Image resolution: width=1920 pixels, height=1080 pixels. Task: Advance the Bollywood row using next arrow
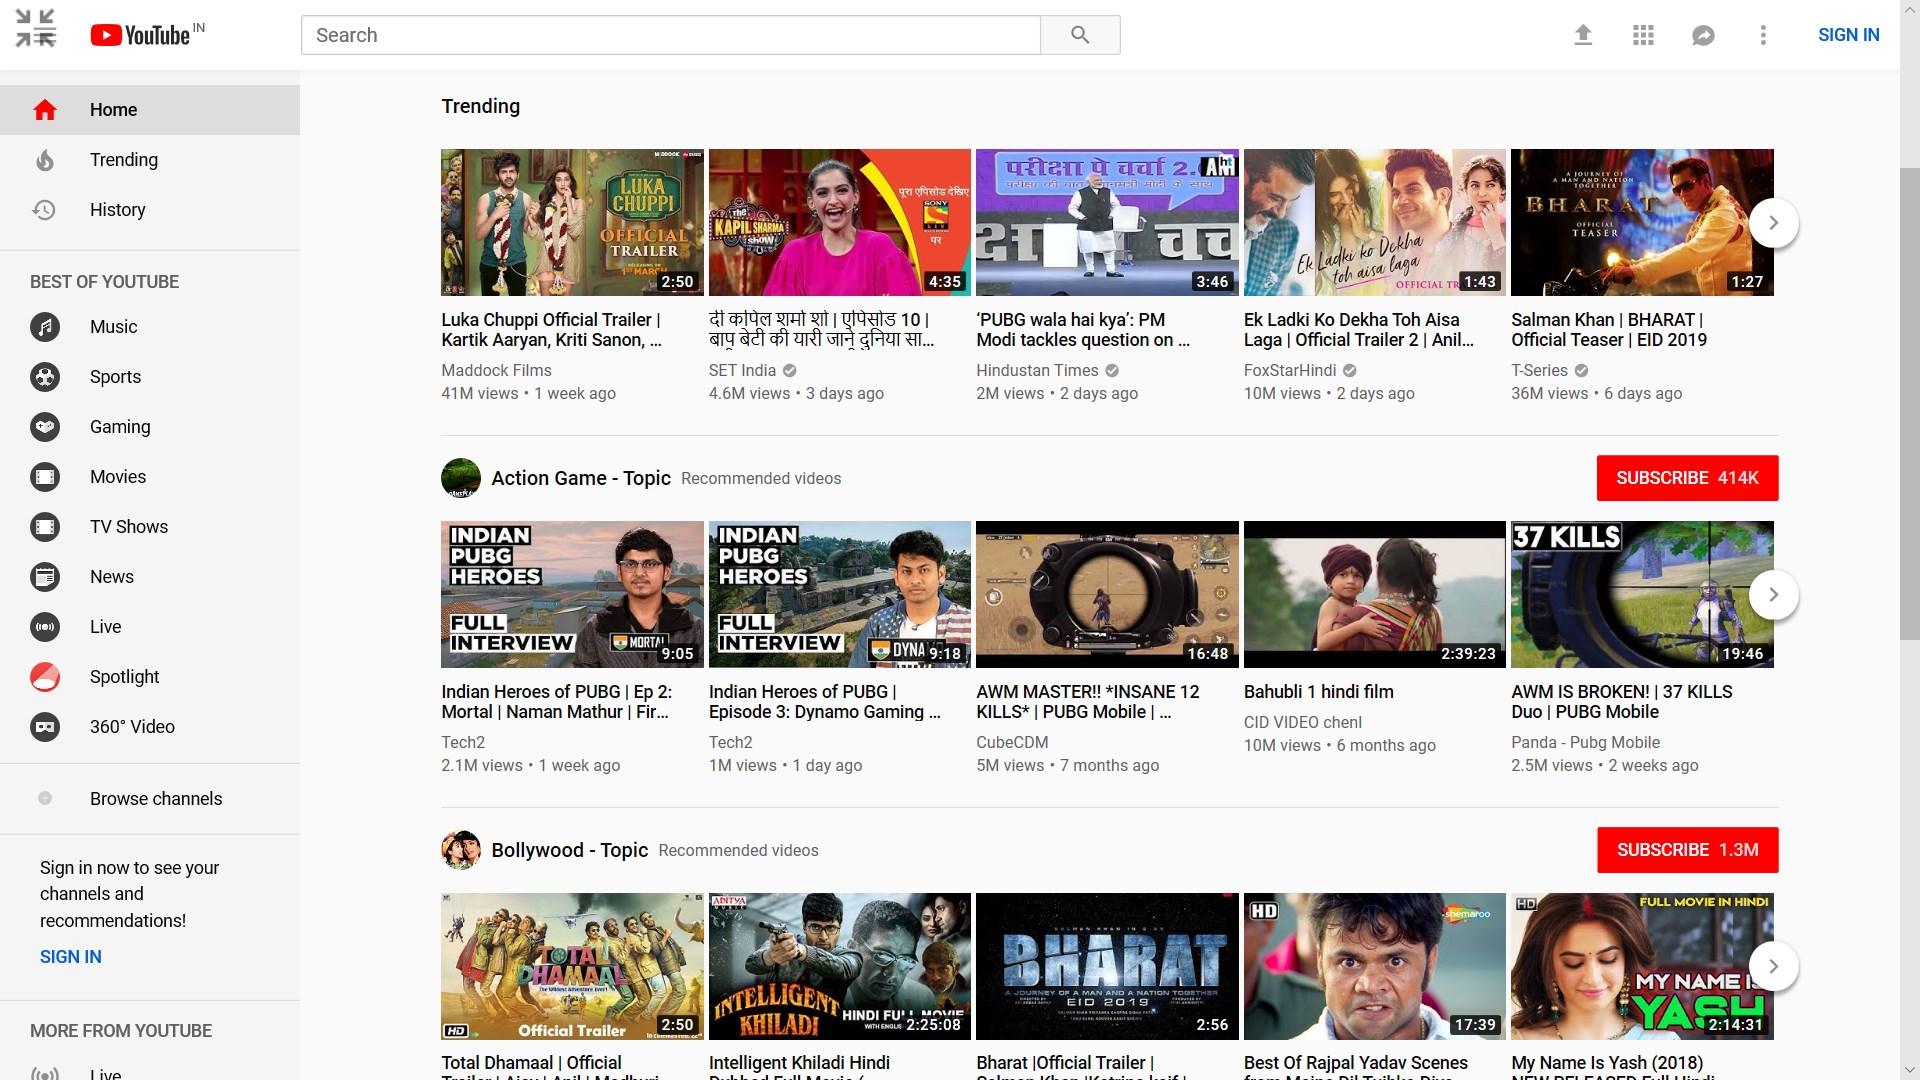(1773, 966)
